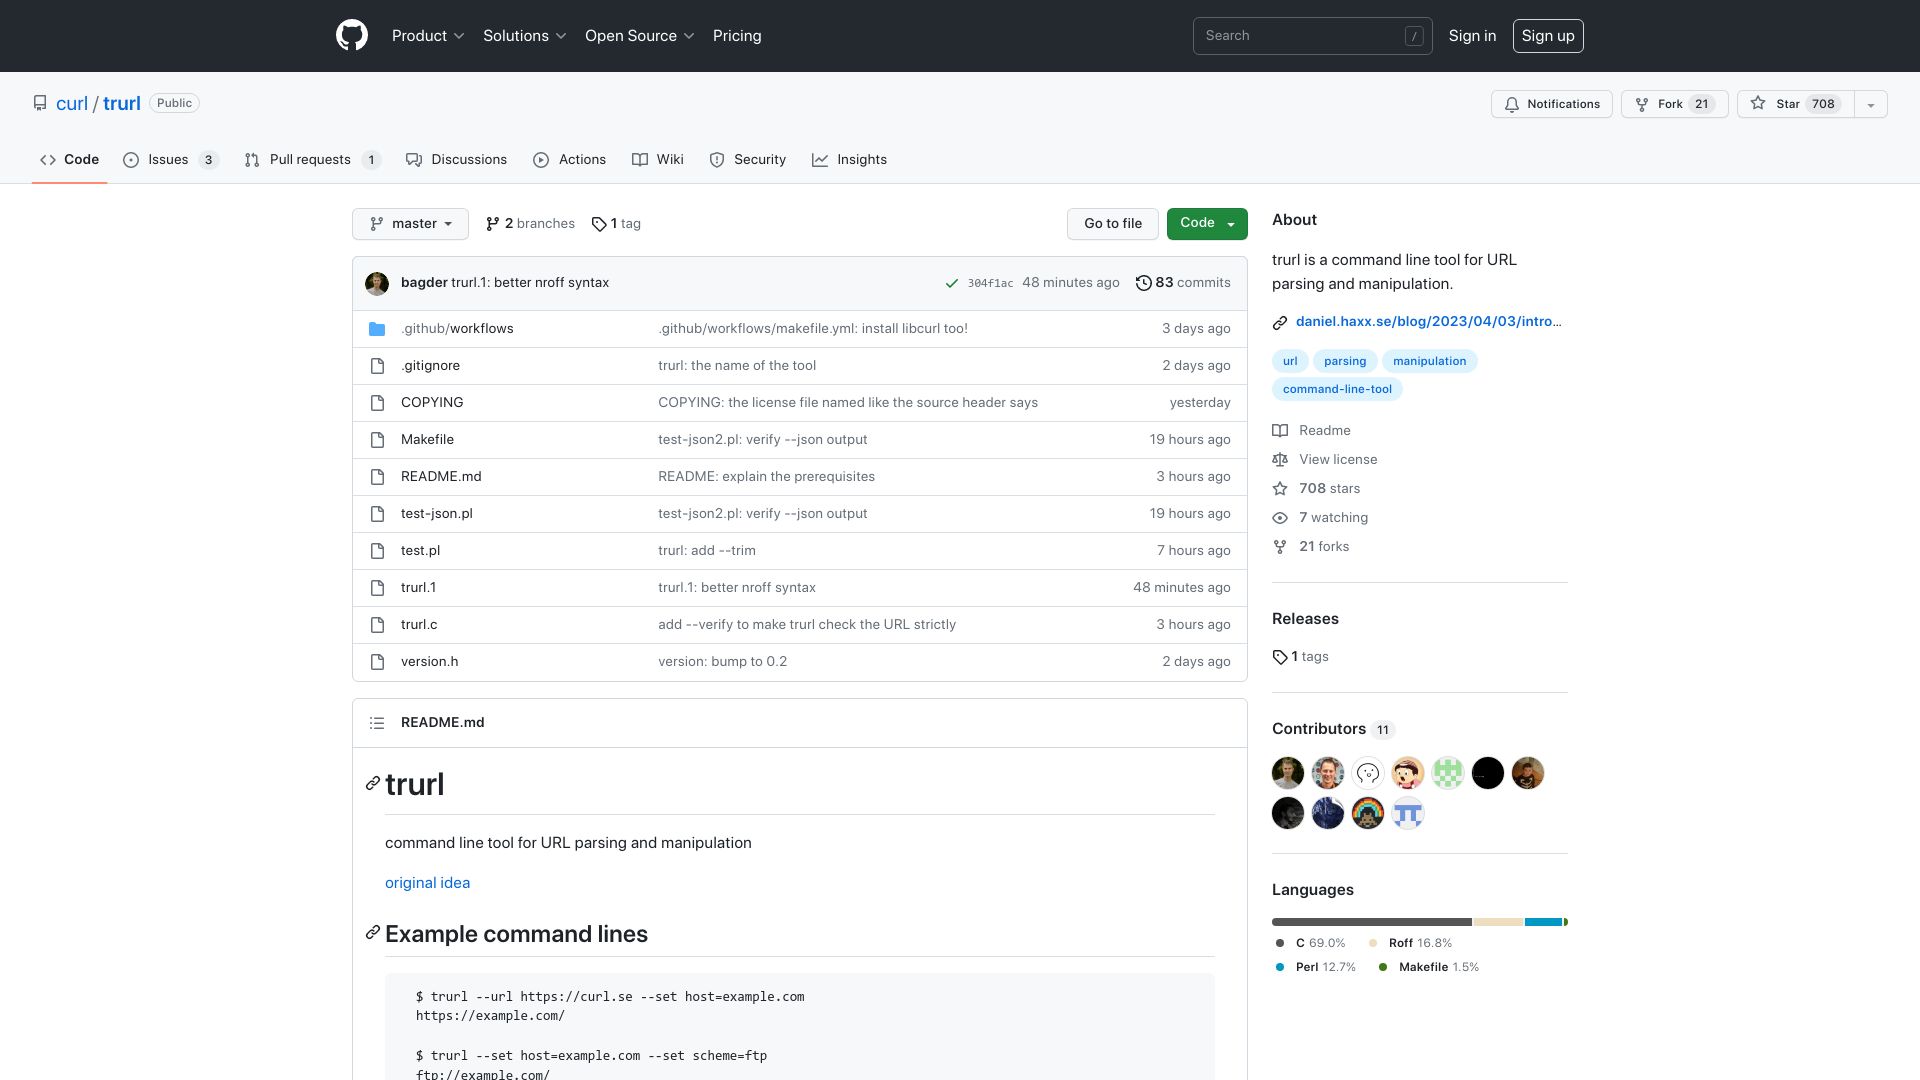Open the Discussions tab
This screenshot has width=1920, height=1080.
[457, 160]
